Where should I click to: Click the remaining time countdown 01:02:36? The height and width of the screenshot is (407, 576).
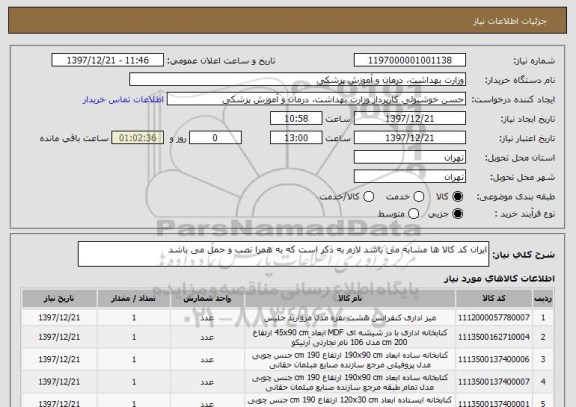pyautogui.click(x=138, y=138)
